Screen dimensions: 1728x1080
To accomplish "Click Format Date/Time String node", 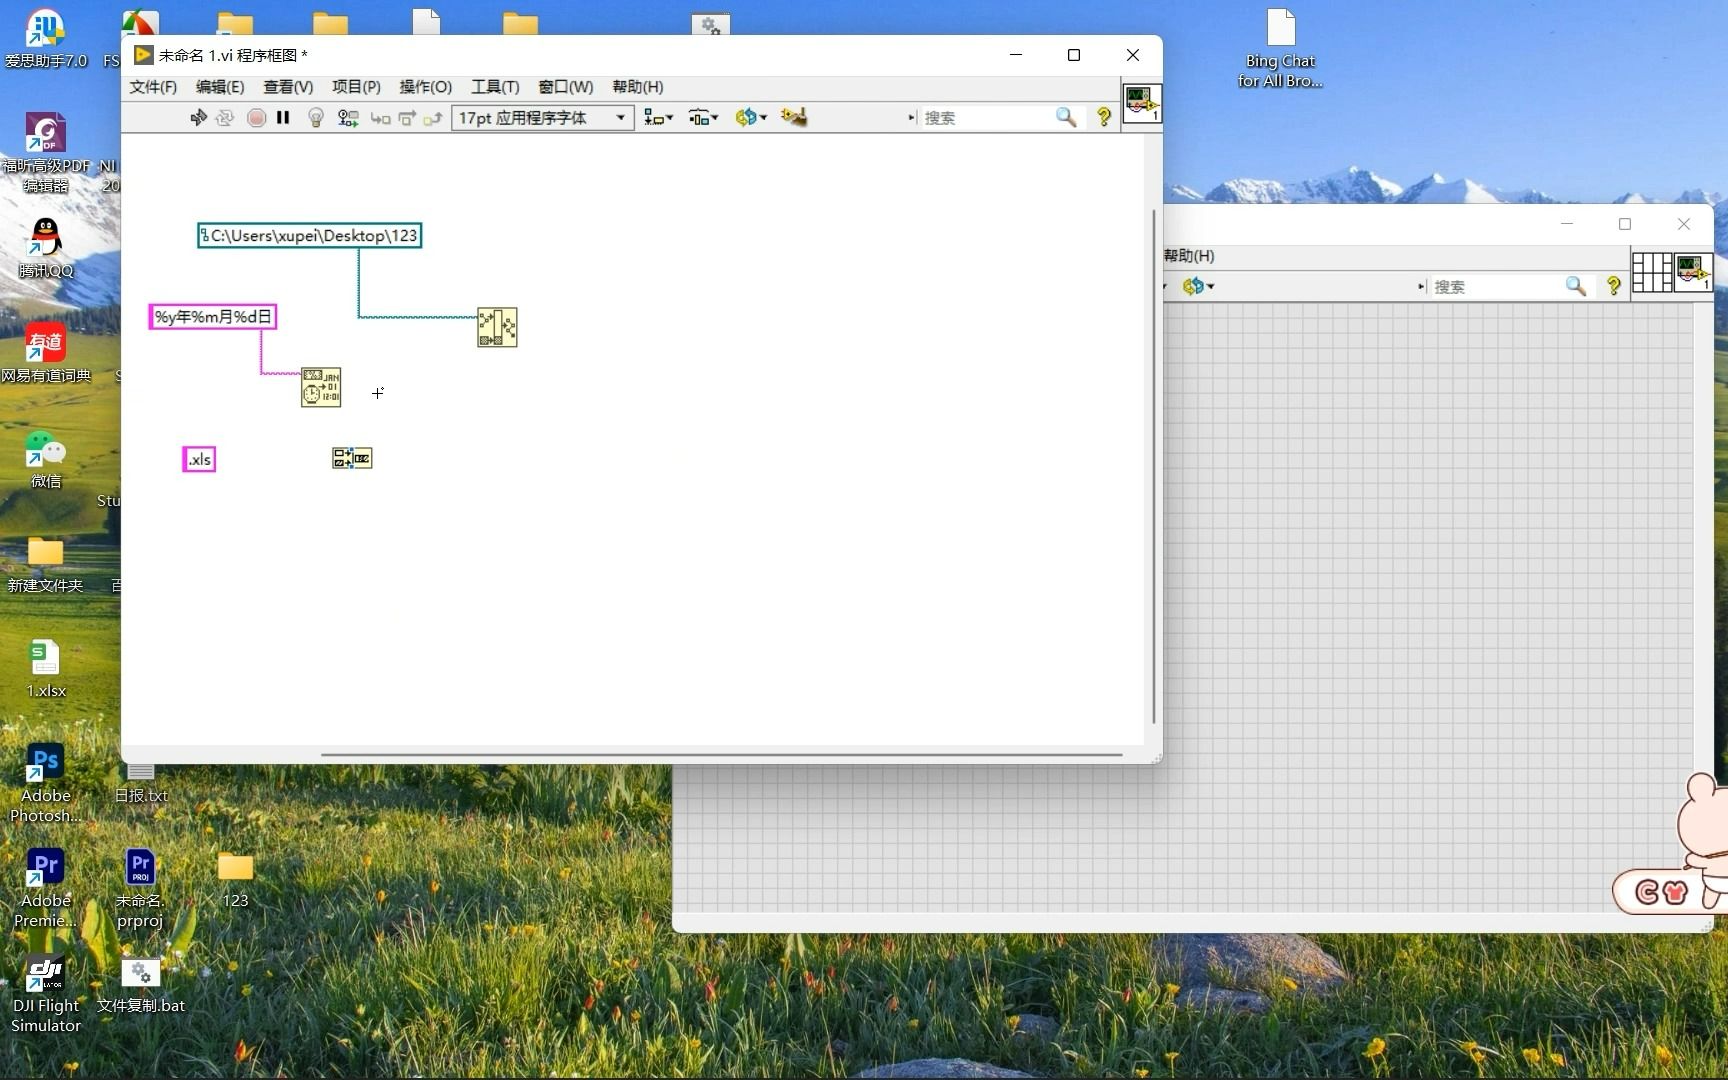I will click(321, 387).
